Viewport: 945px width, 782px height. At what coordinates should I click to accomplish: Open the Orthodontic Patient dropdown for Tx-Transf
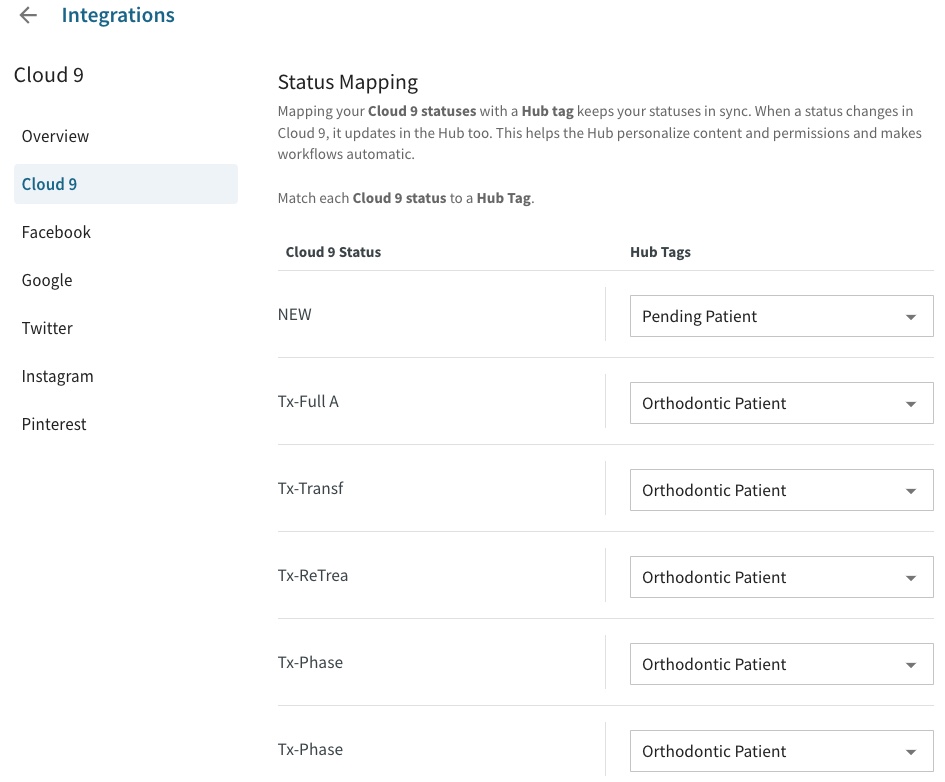coord(780,490)
